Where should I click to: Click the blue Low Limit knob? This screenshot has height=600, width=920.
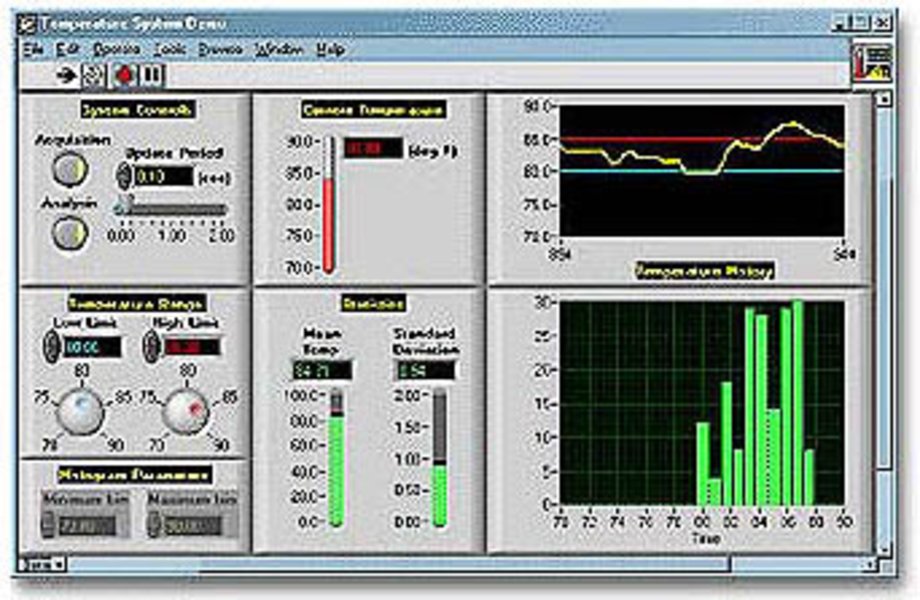pos(80,410)
